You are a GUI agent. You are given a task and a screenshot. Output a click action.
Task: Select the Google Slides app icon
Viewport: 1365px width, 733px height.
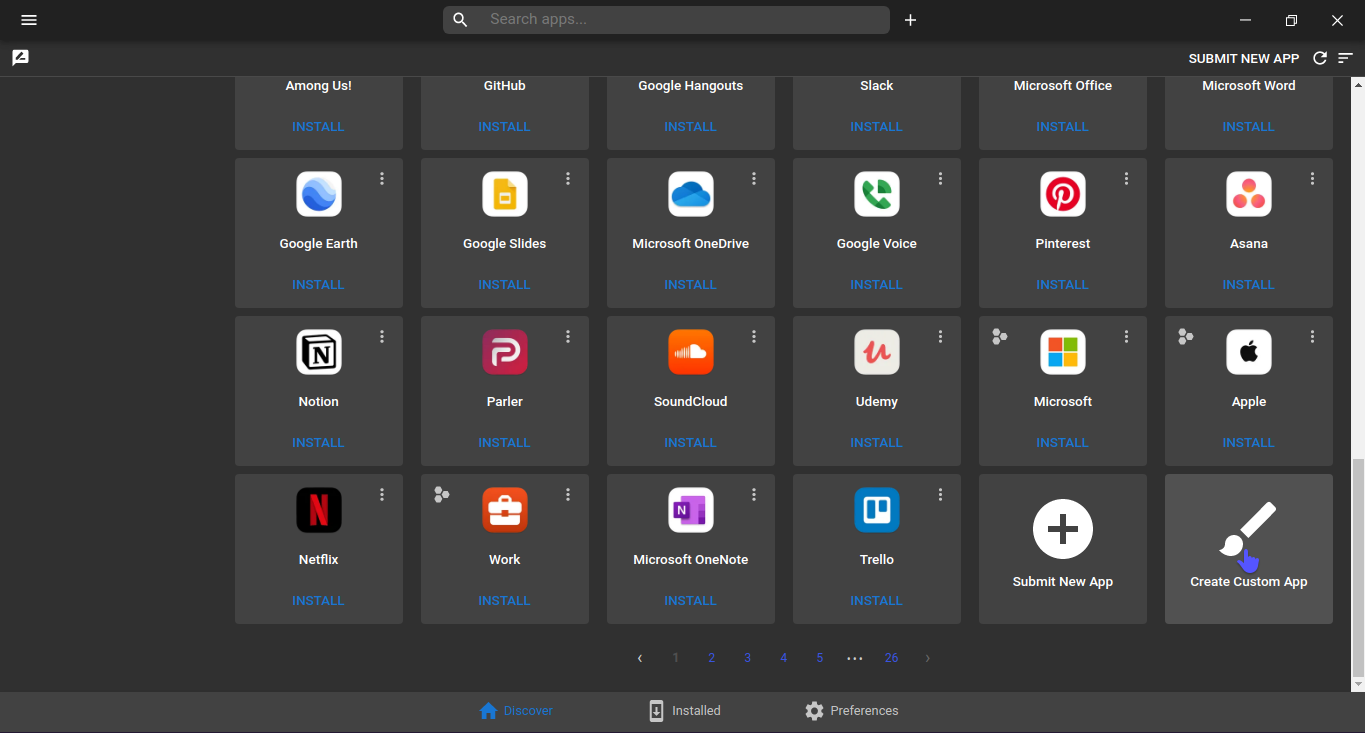pos(505,194)
